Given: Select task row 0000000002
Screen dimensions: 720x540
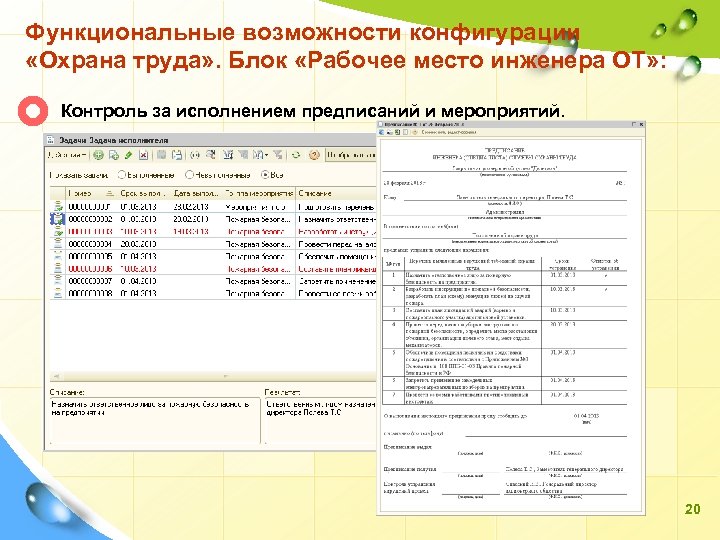Looking at the screenshot, I should pyautogui.click(x=213, y=219).
